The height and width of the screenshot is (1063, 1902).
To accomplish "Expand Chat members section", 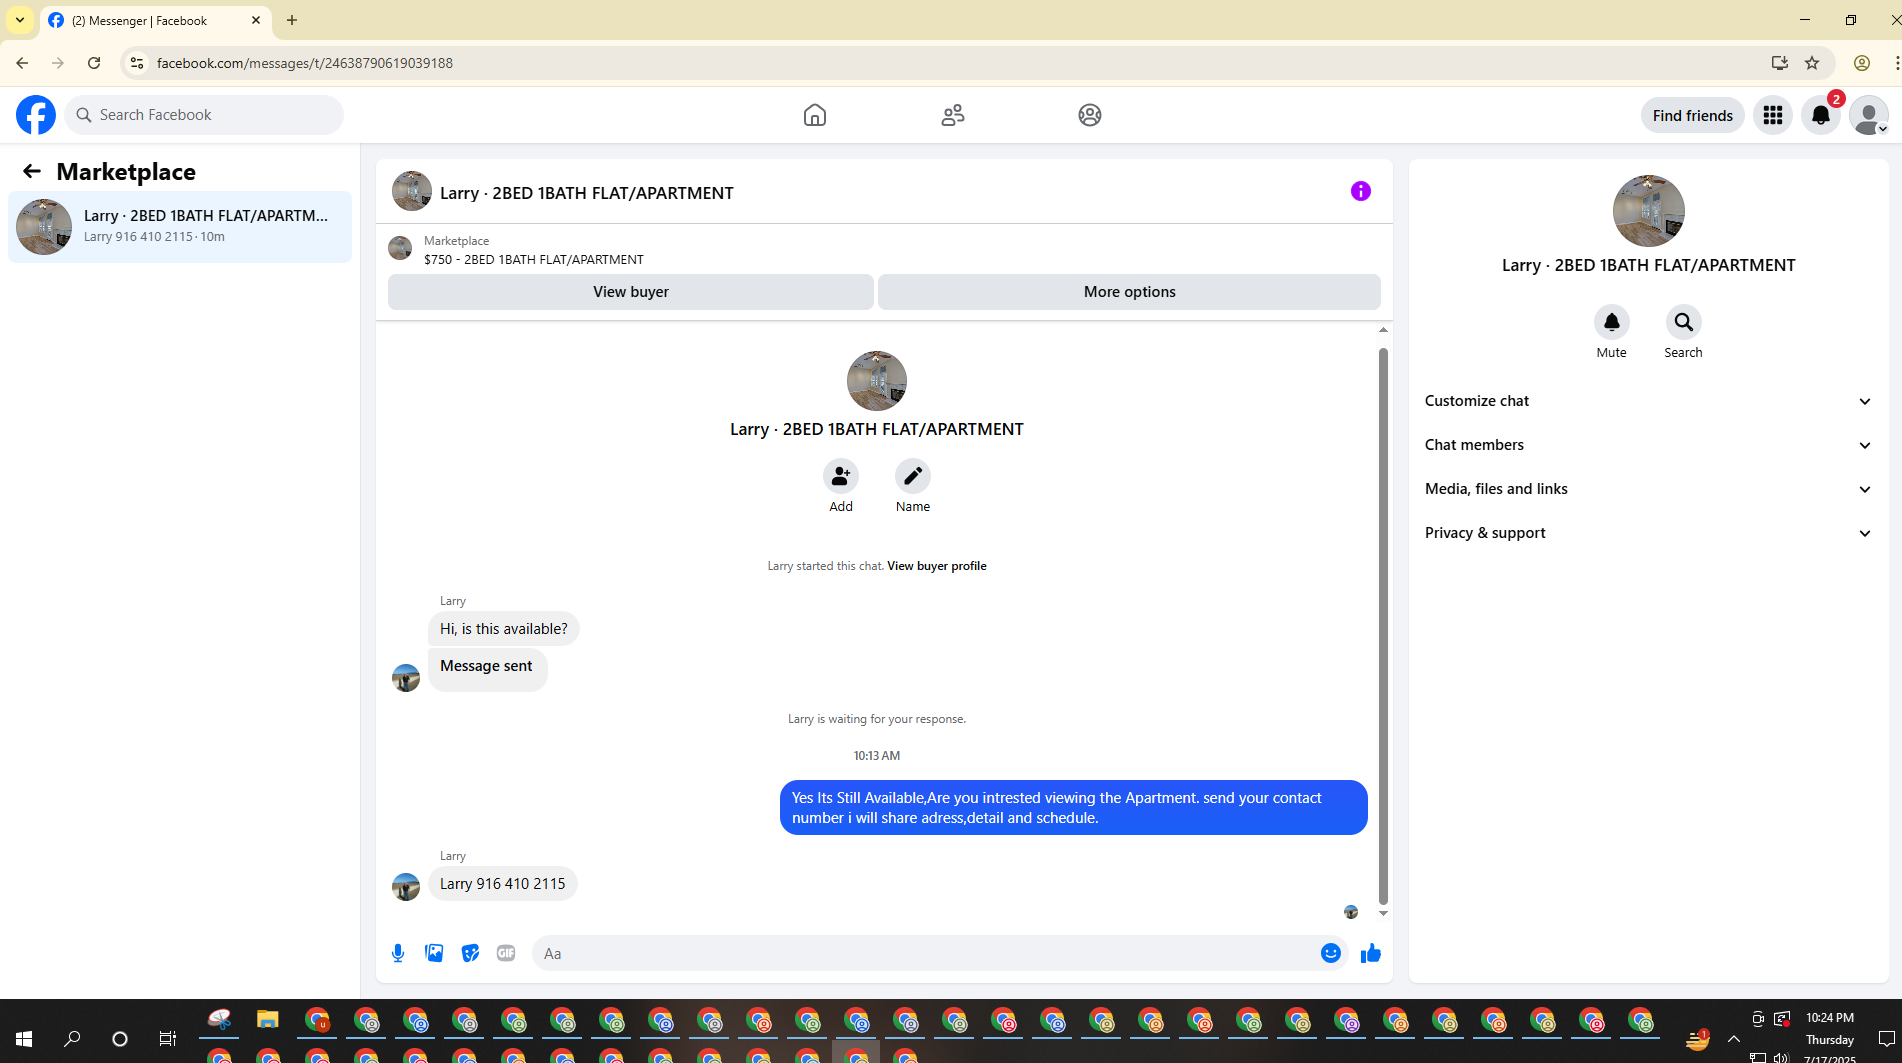I will click(x=1648, y=445).
